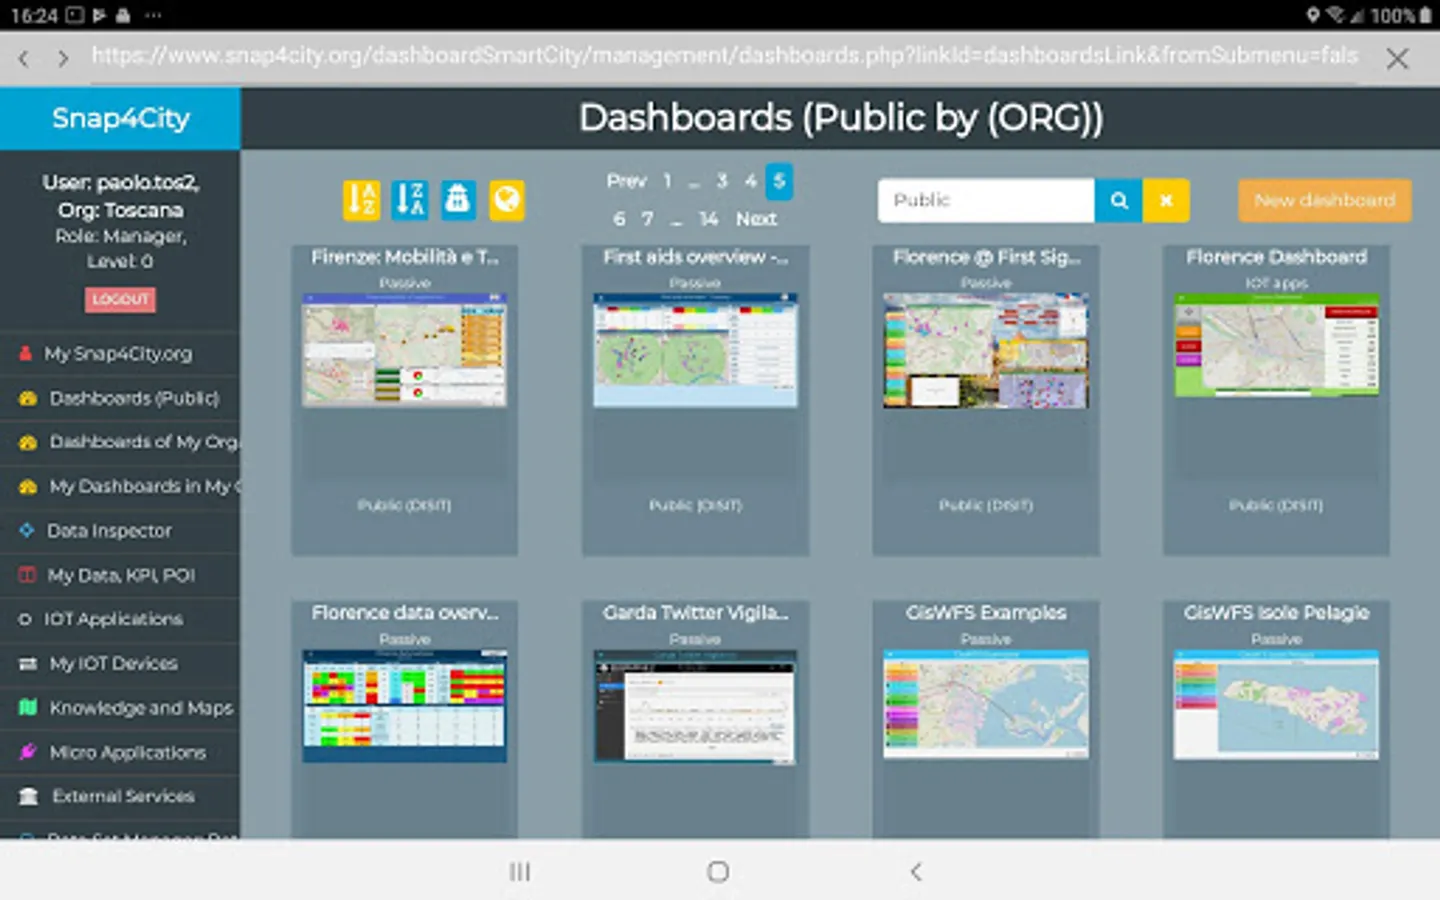Open Data Inspector menu item
This screenshot has width=1440, height=900.
click(120, 530)
